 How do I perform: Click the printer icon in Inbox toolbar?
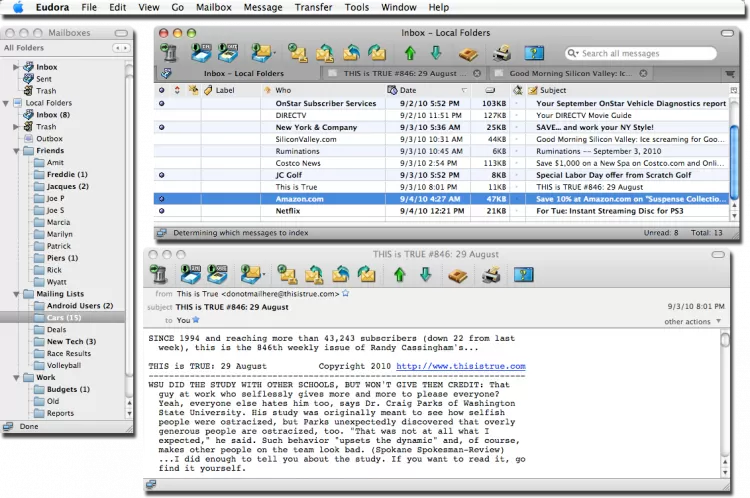tap(502, 53)
